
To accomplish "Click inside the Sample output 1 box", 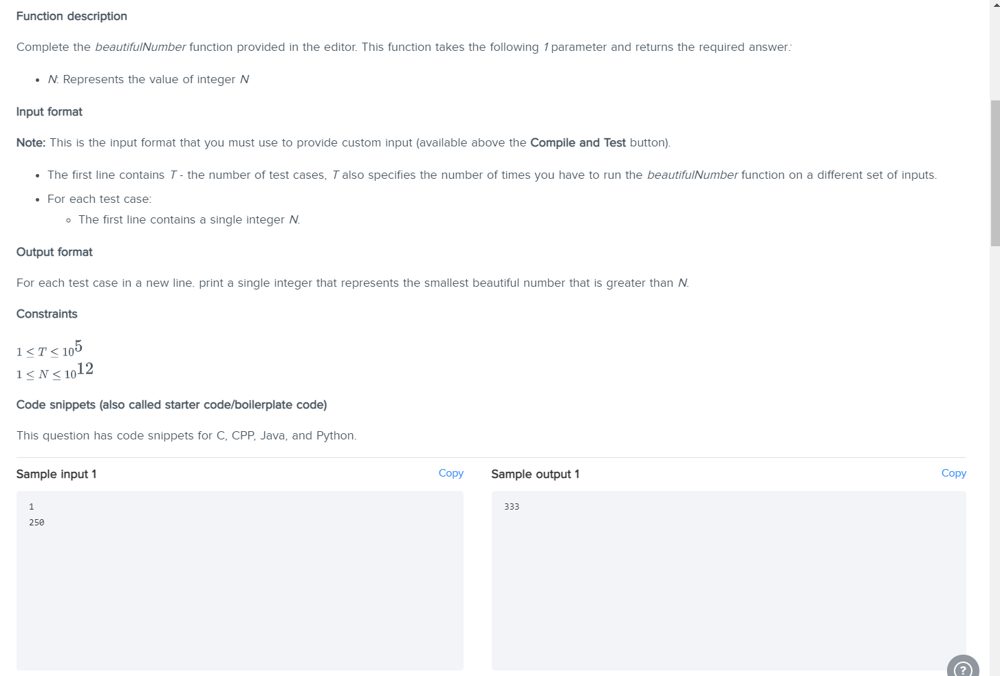I will coord(728,580).
